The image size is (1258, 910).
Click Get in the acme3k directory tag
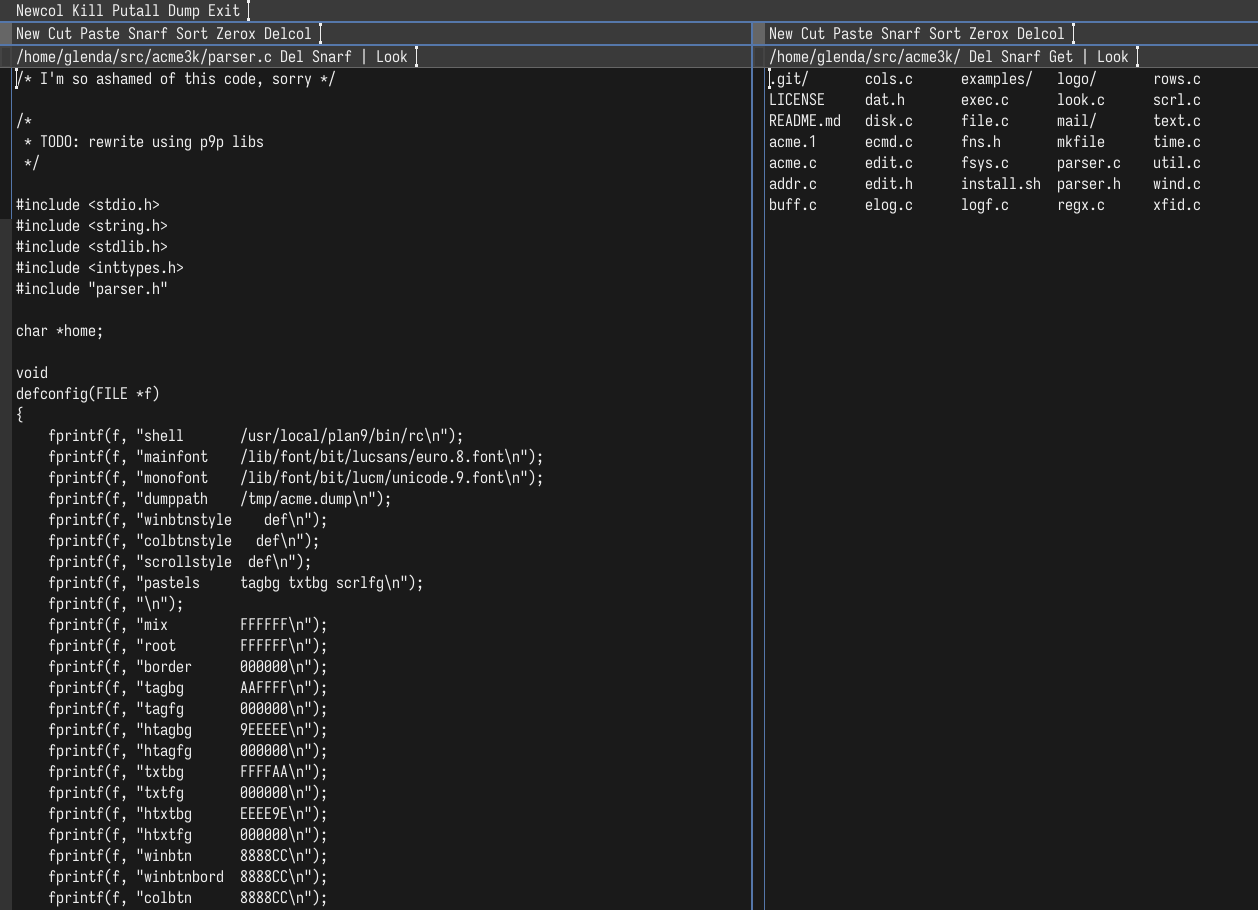[x=1061, y=57]
